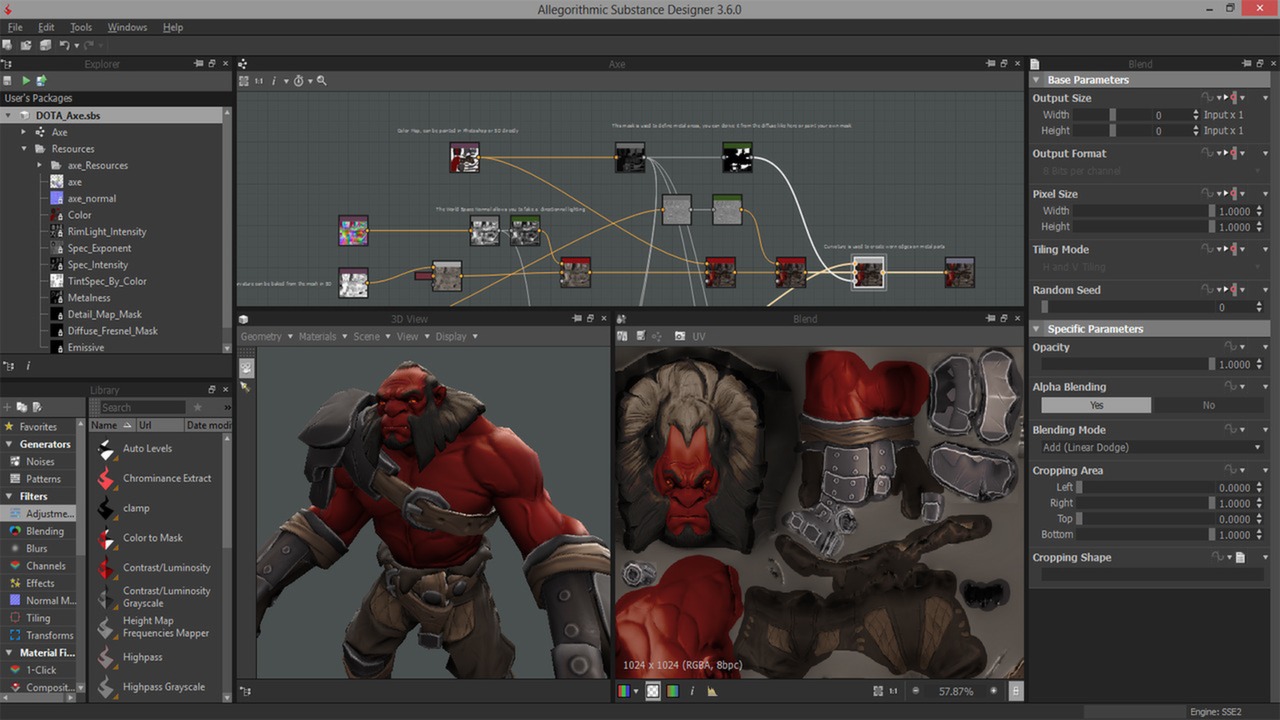This screenshot has width=1280, height=720.
Task: Click the fit icon in 2D view footer
Action: click(x=877, y=691)
